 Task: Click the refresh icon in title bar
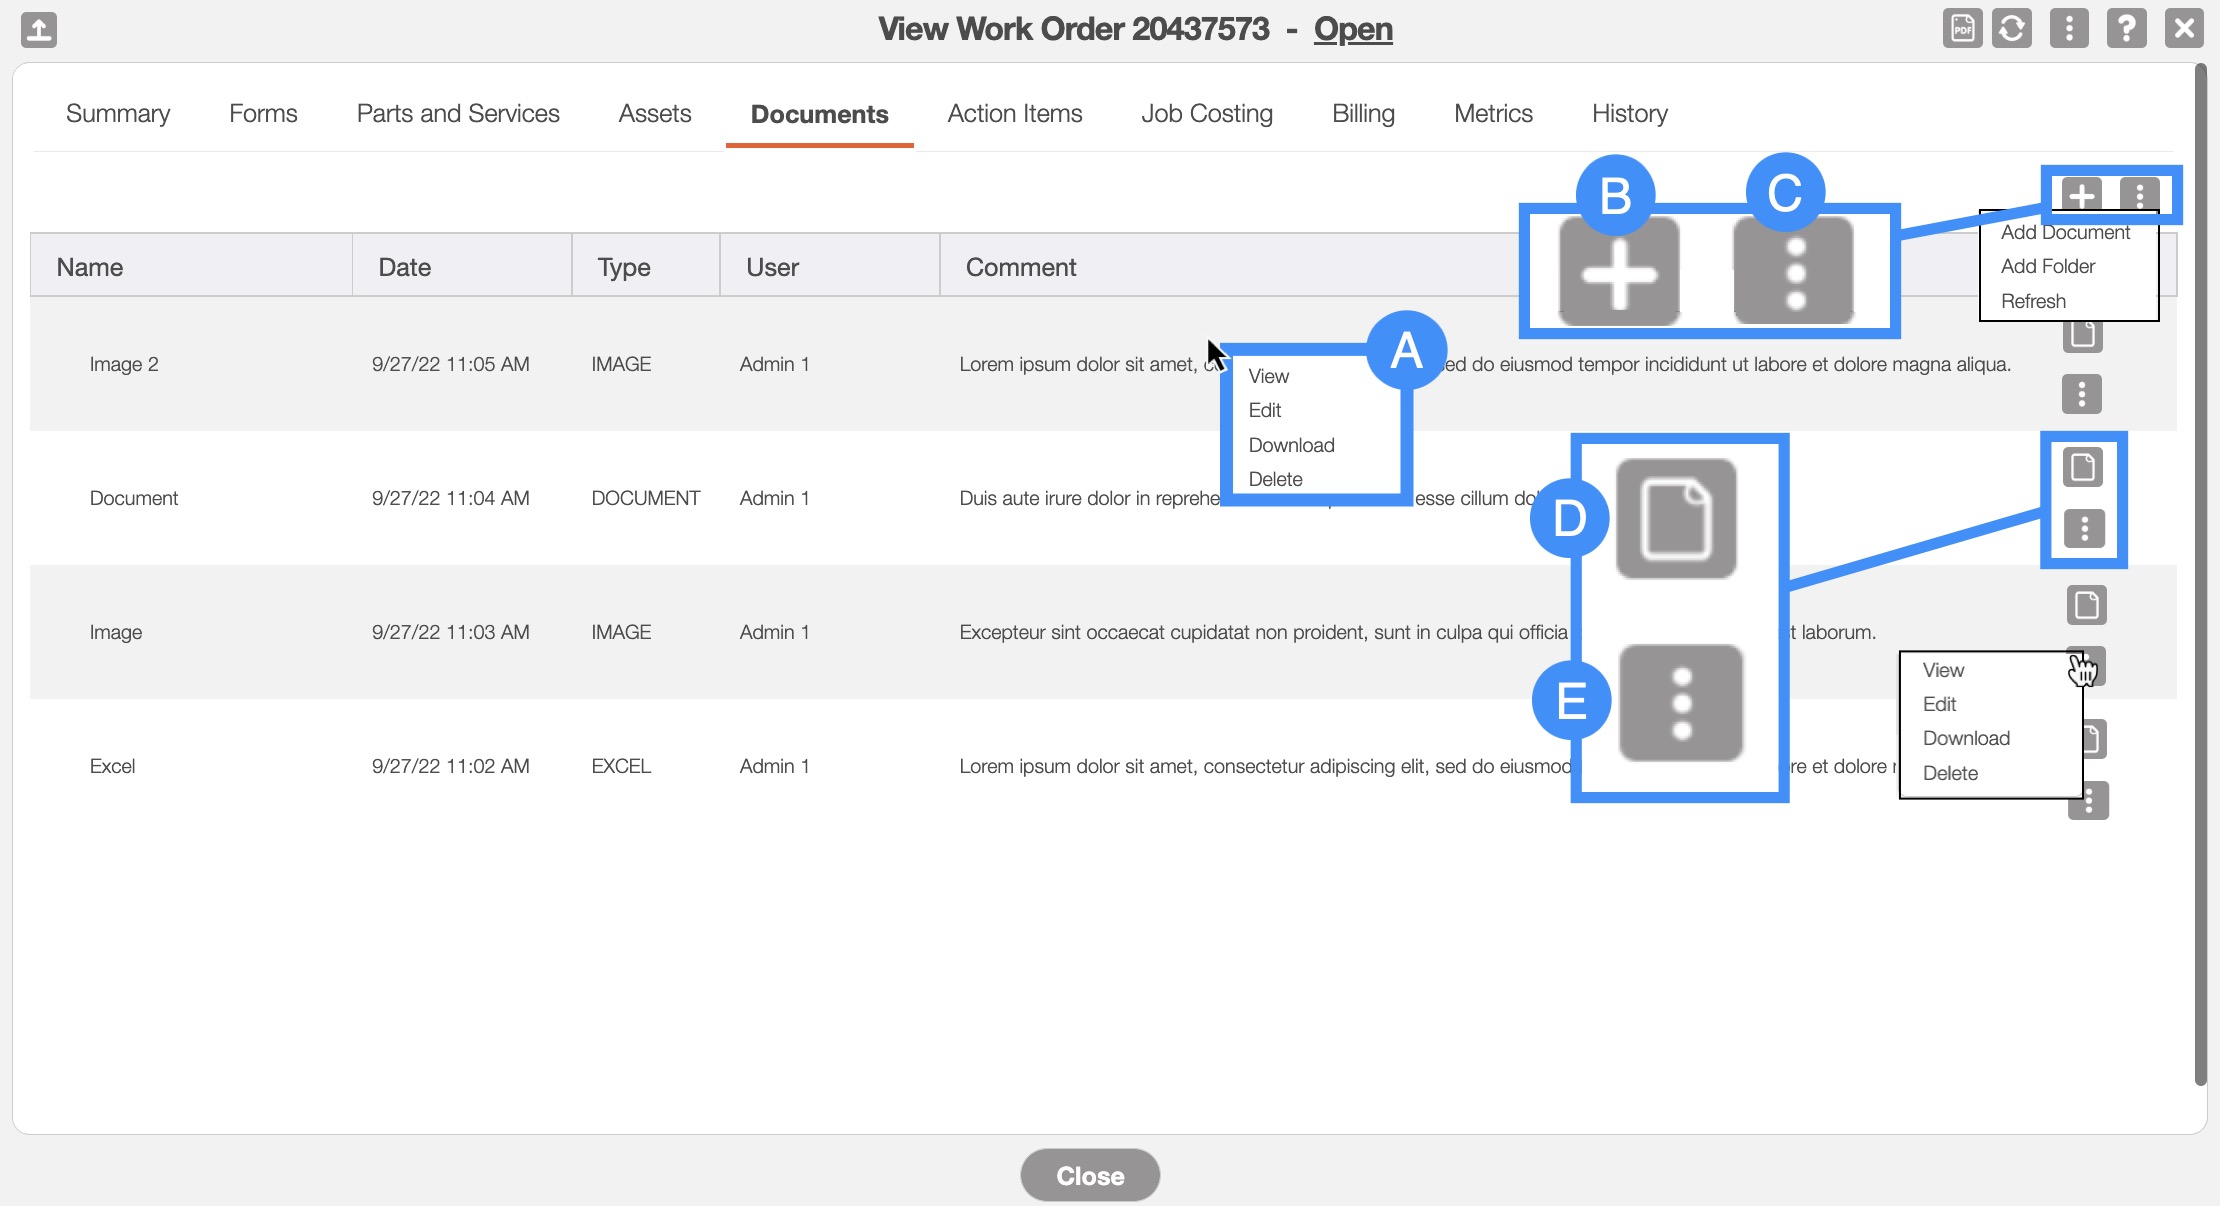tap(2012, 28)
